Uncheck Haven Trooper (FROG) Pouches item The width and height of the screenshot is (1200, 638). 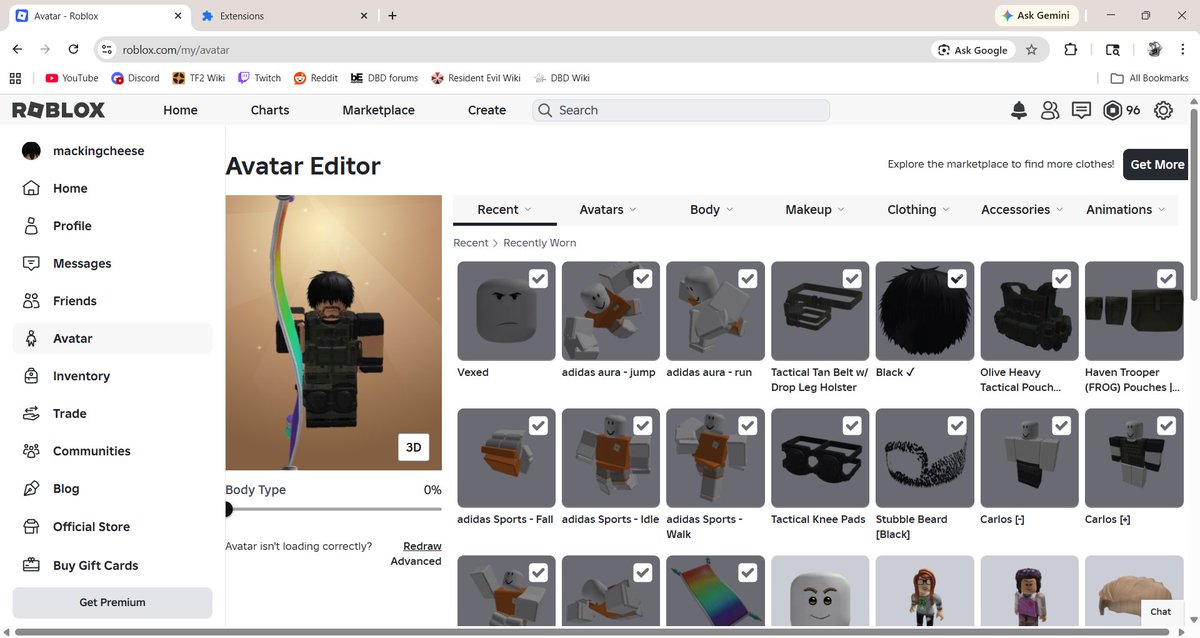(x=1166, y=278)
